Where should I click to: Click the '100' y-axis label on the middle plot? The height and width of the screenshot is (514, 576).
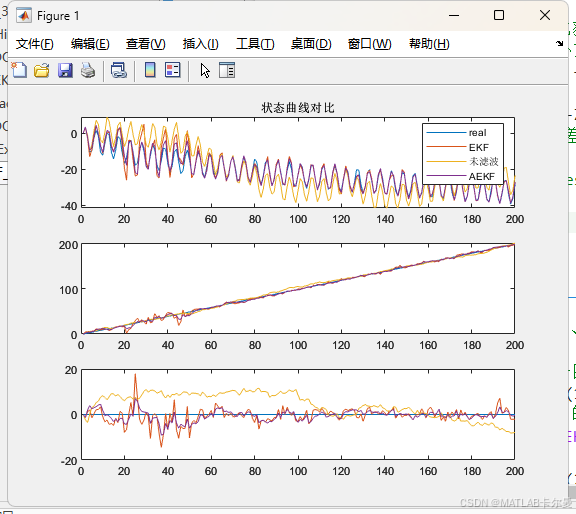point(68,290)
